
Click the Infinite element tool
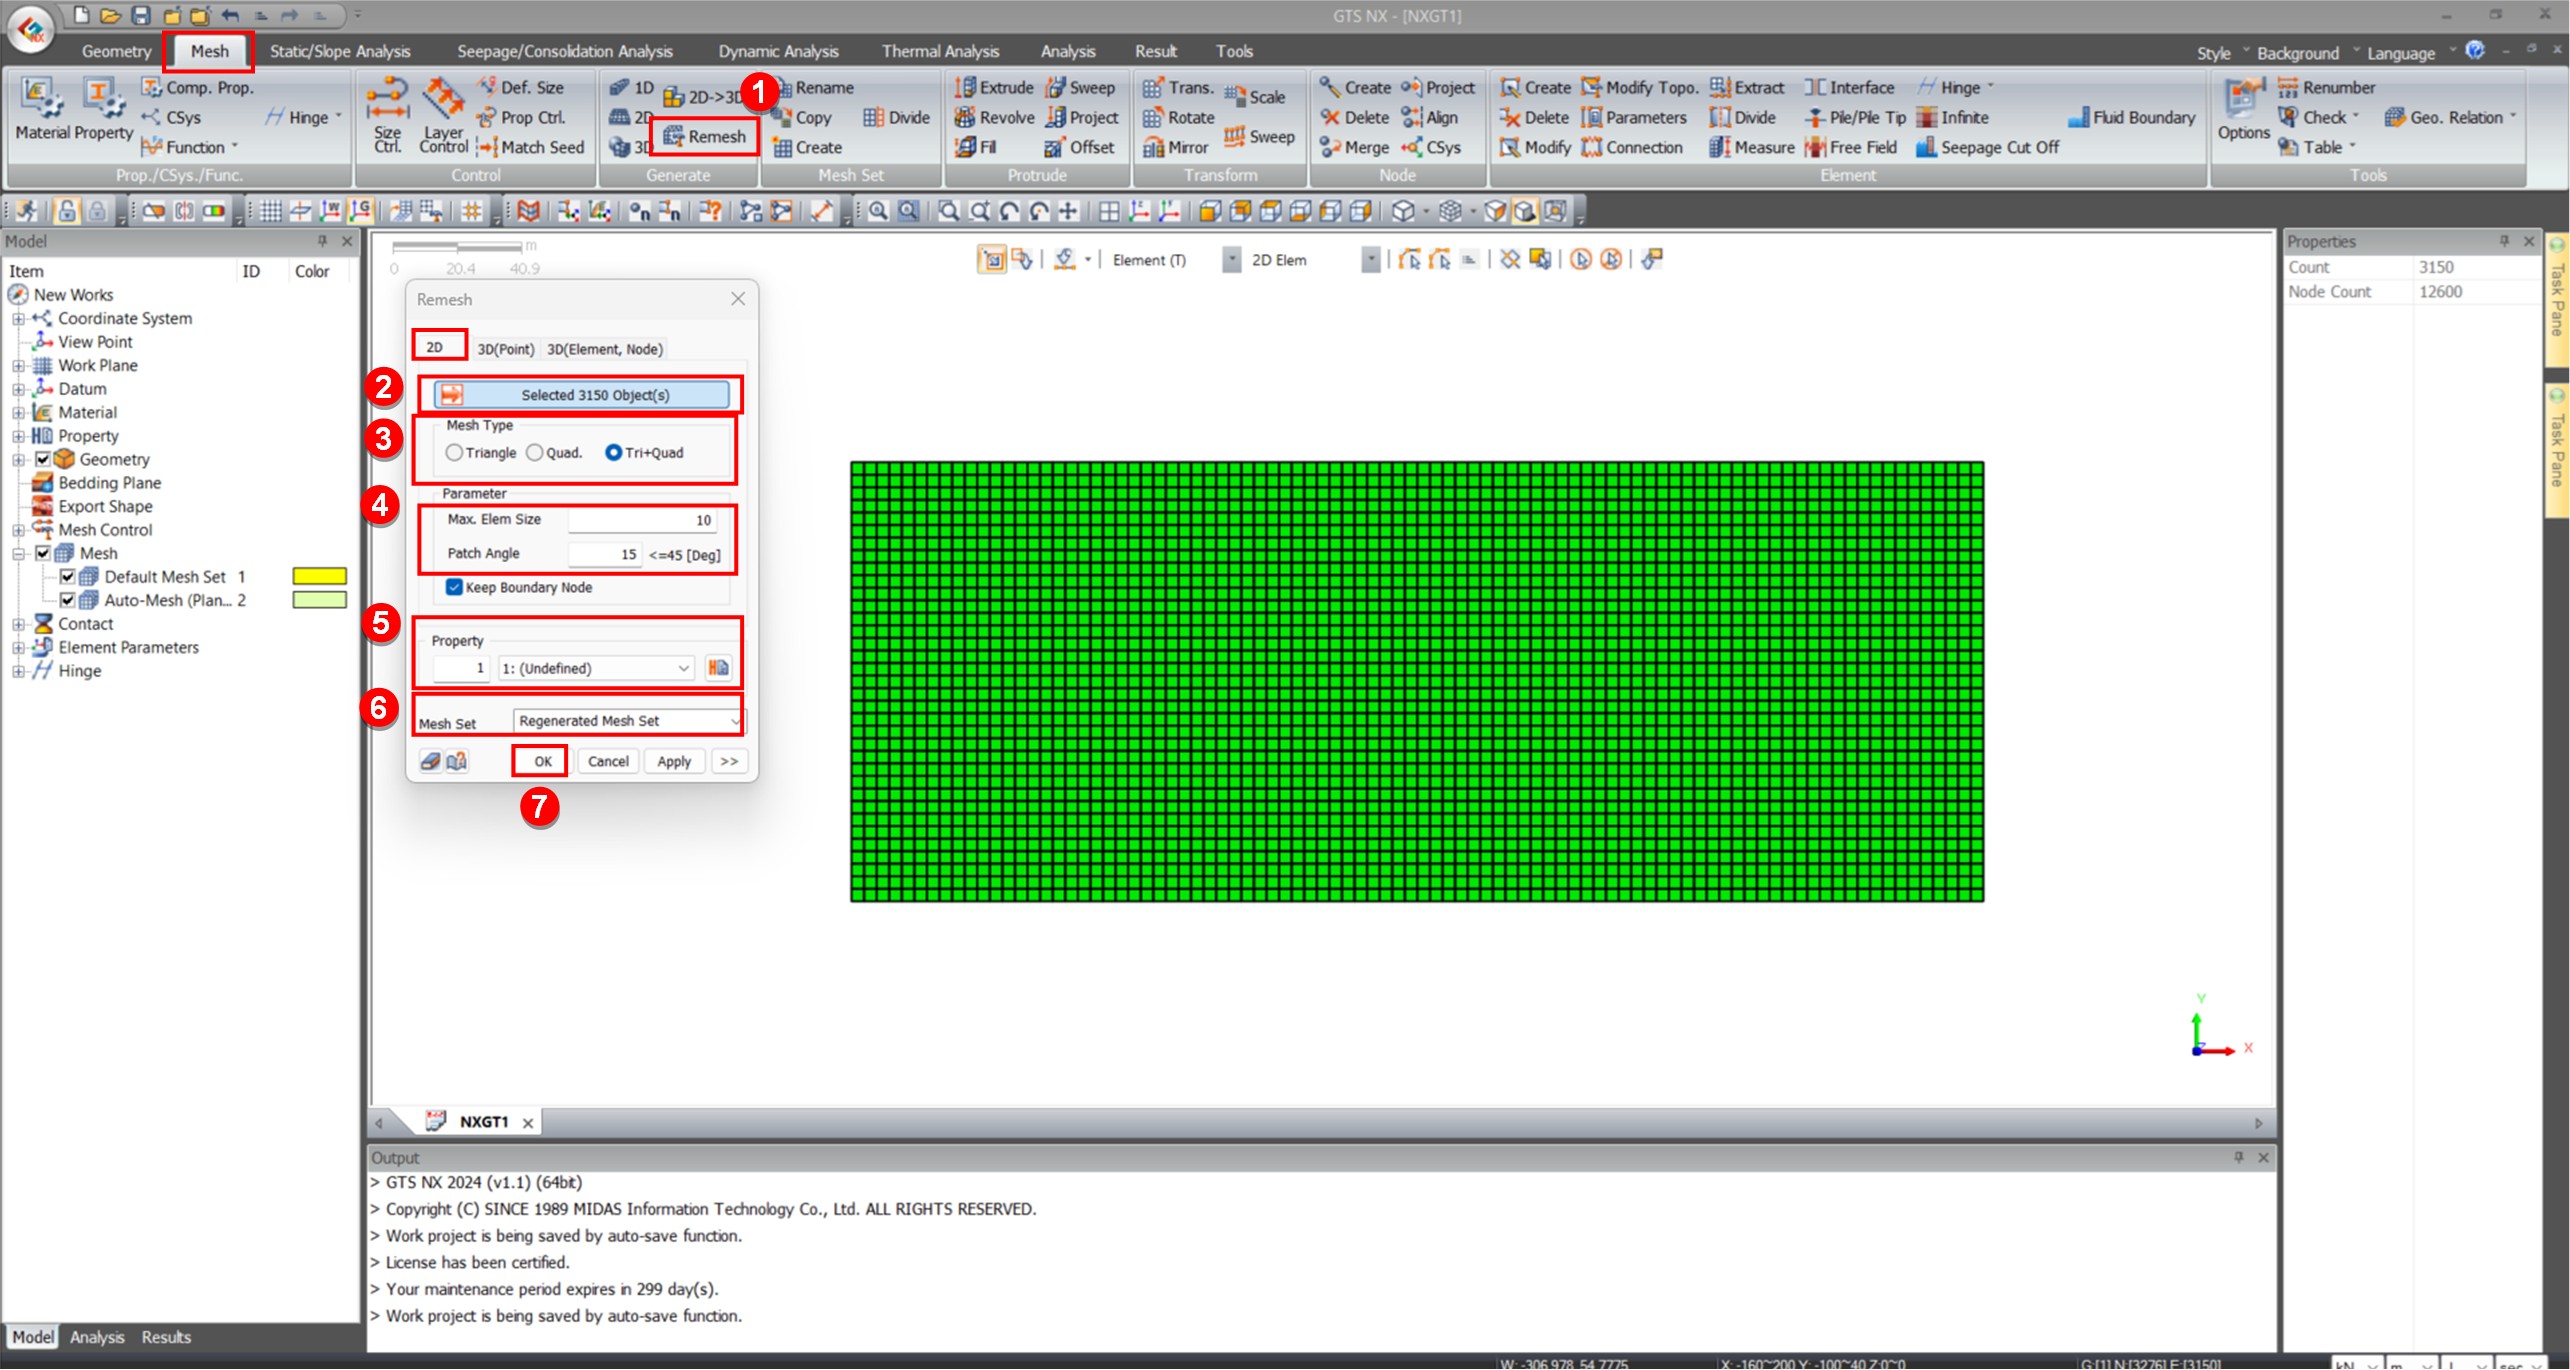[1952, 118]
